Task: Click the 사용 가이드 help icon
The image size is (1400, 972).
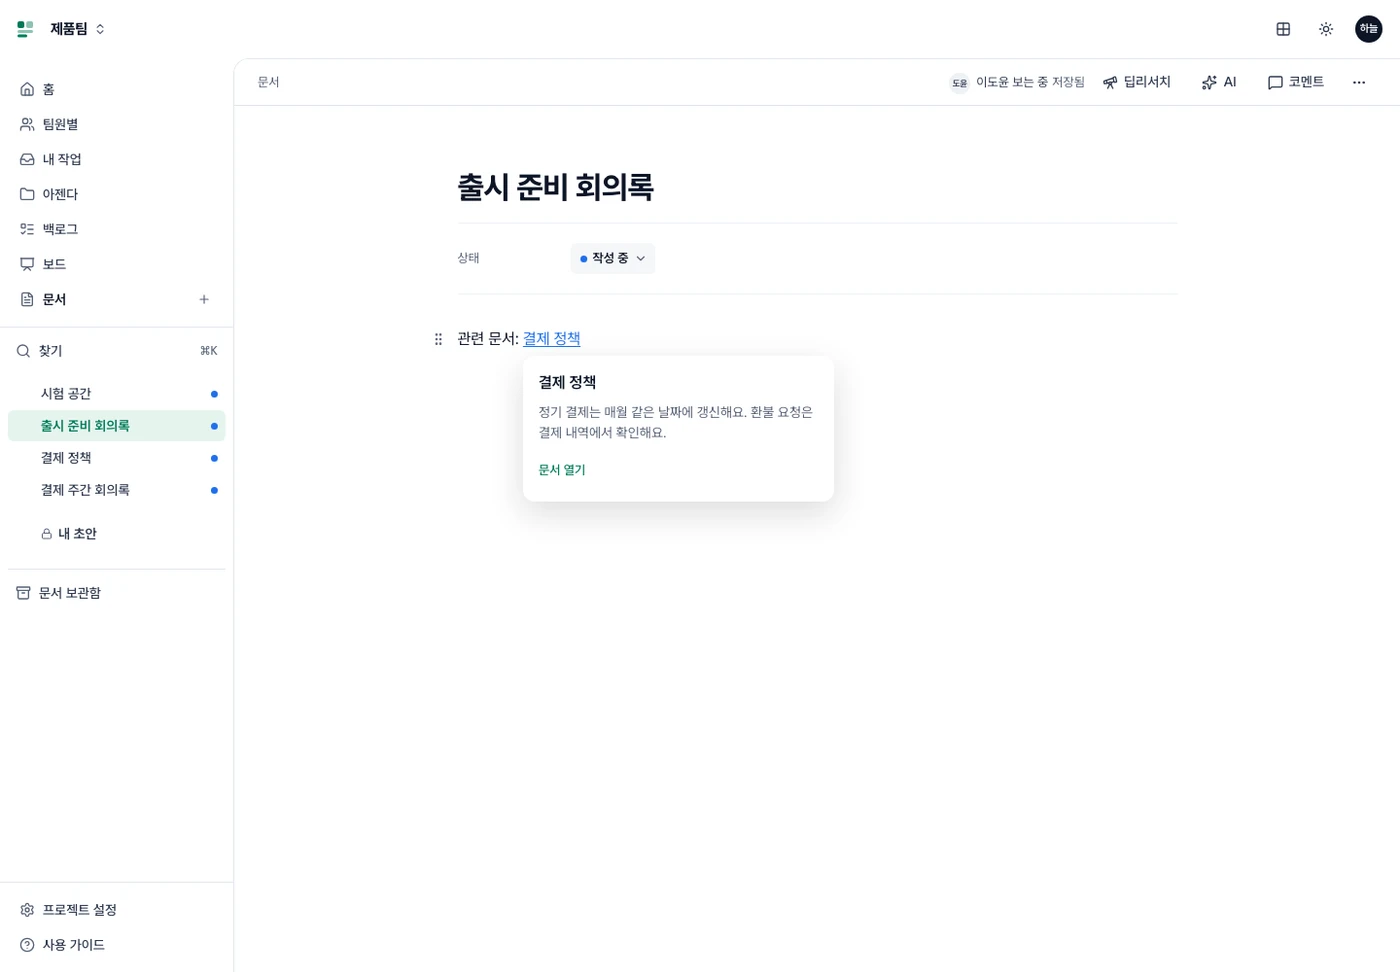Action: pos(27,945)
